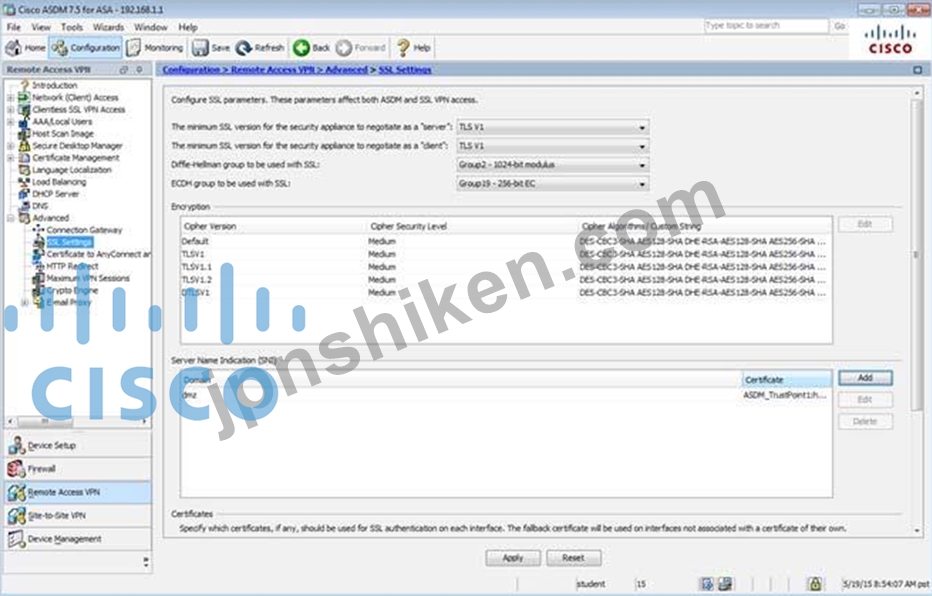
Task: Expand Clientless SSL VPN Access node
Action: tap(10, 109)
